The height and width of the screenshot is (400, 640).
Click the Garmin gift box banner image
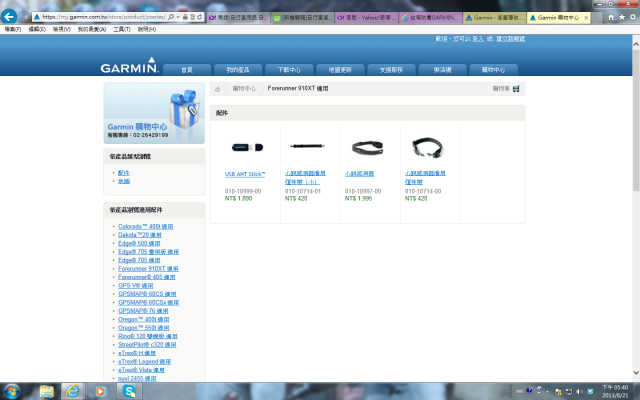click(x=154, y=113)
